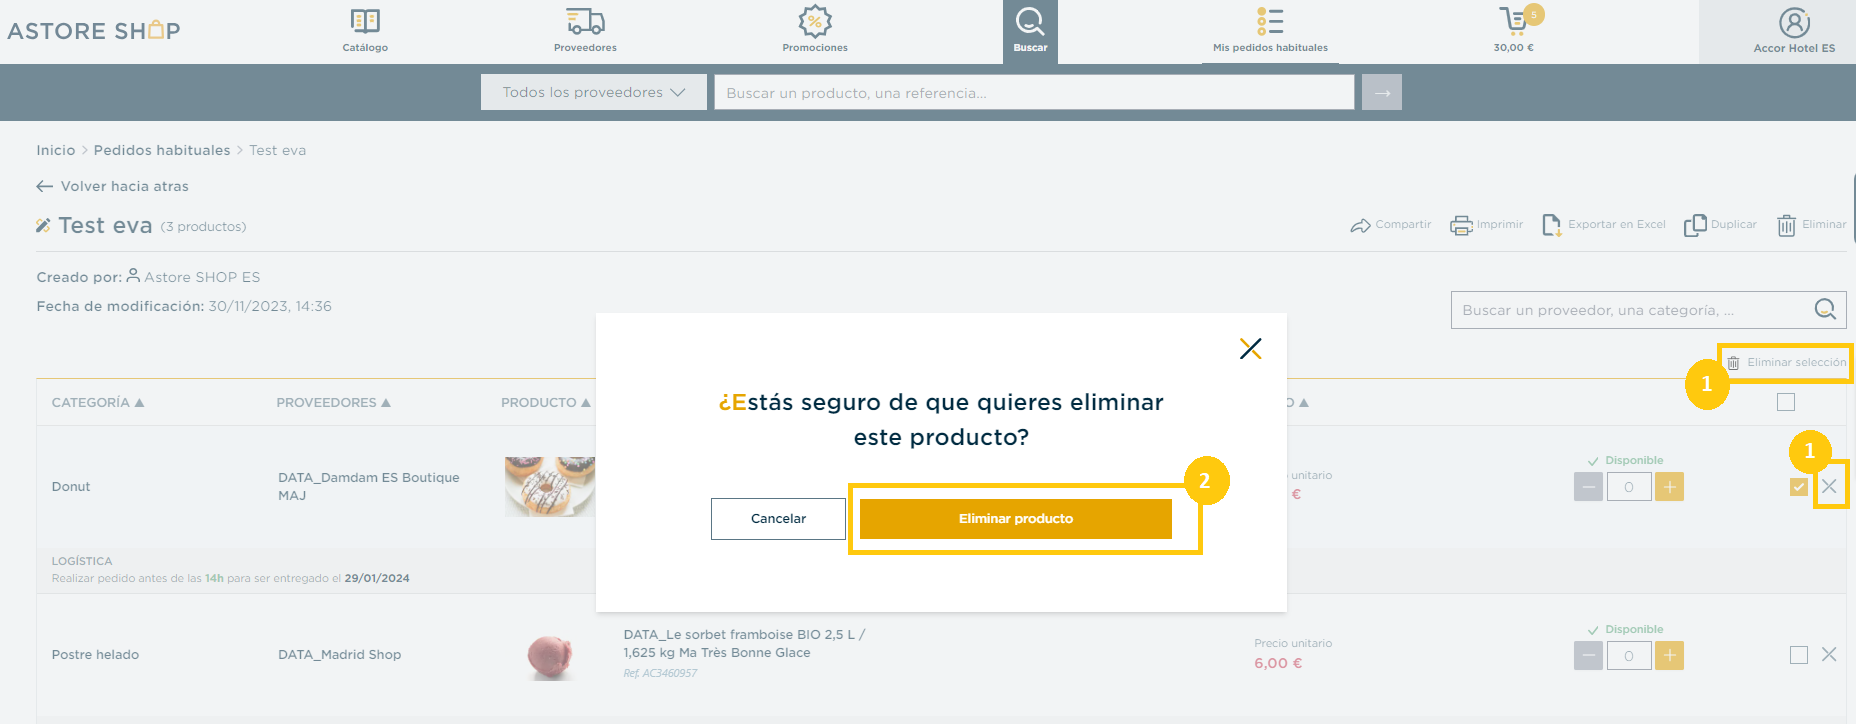Viewport: 1856px width, 724px height.
Task: Remove Donut row with X icon
Action: (1829, 486)
